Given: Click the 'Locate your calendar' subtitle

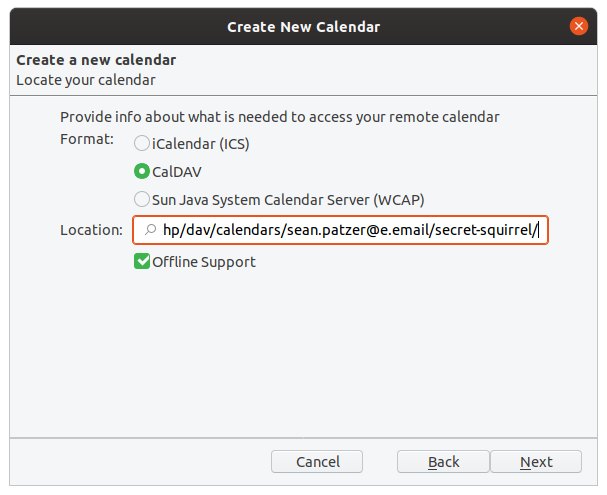Looking at the screenshot, I should (86, 80).
